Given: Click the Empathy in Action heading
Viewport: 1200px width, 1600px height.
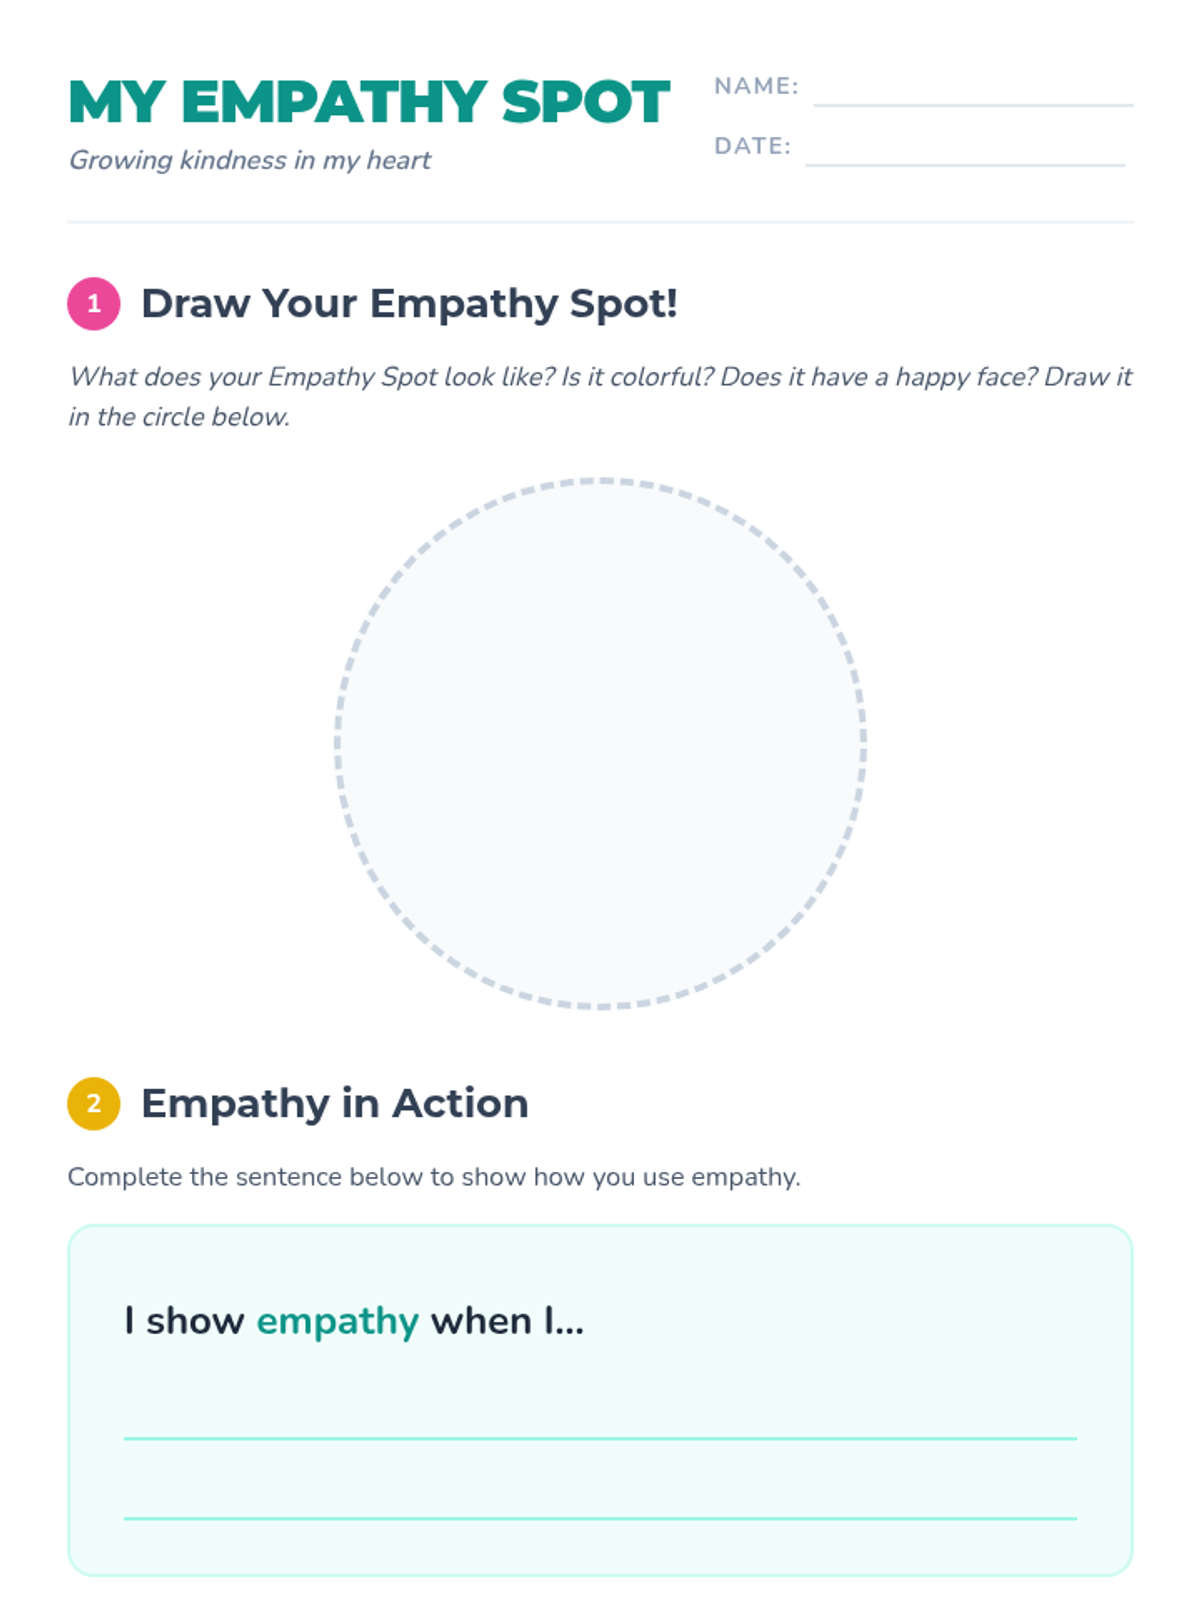Looking at the screenshot, I should click(334, 1104).
